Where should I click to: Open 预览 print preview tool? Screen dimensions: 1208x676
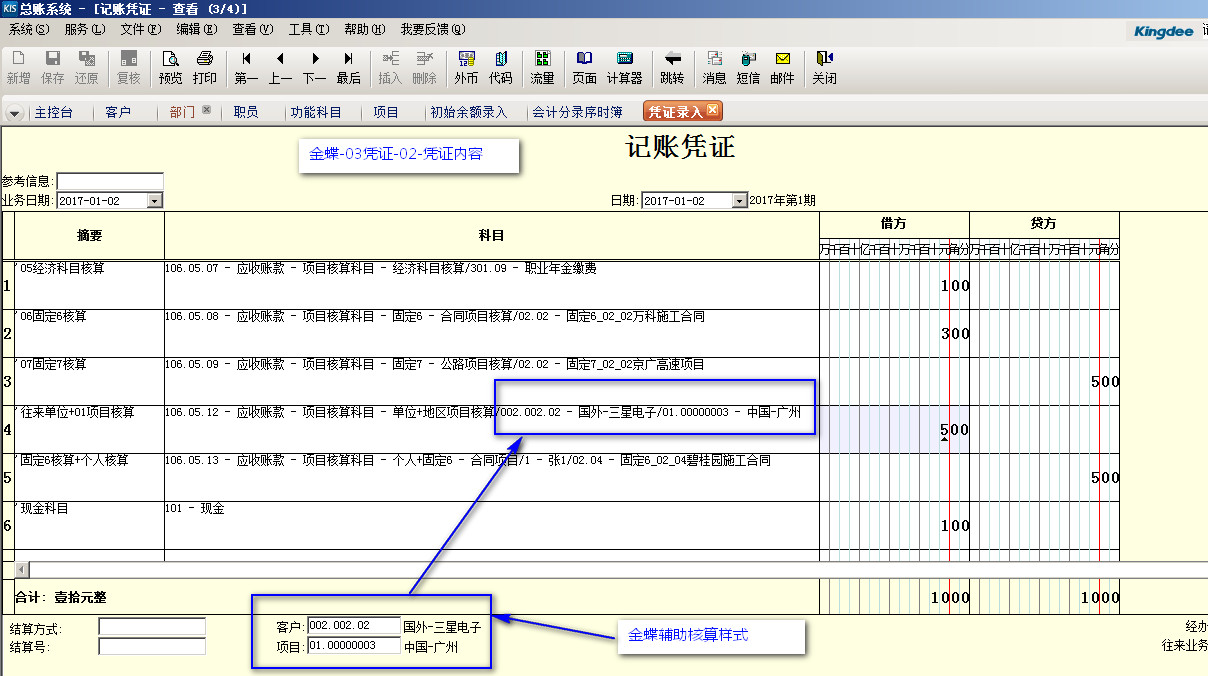tap(170, 66)
